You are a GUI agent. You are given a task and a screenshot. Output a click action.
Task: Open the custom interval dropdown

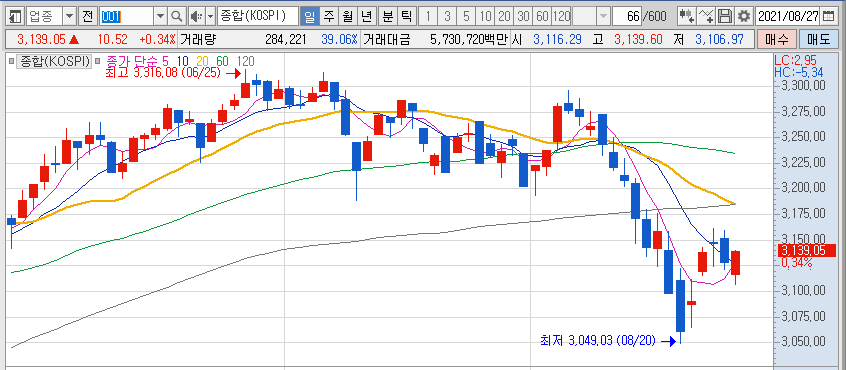click(x=603, y=16)
